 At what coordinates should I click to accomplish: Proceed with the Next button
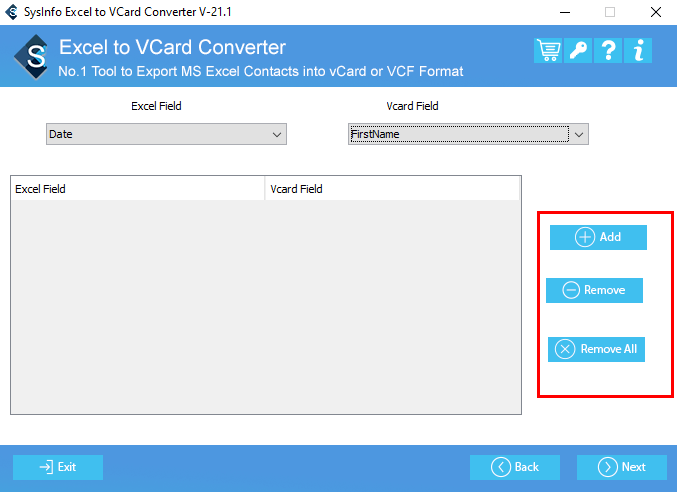[622, 467]
